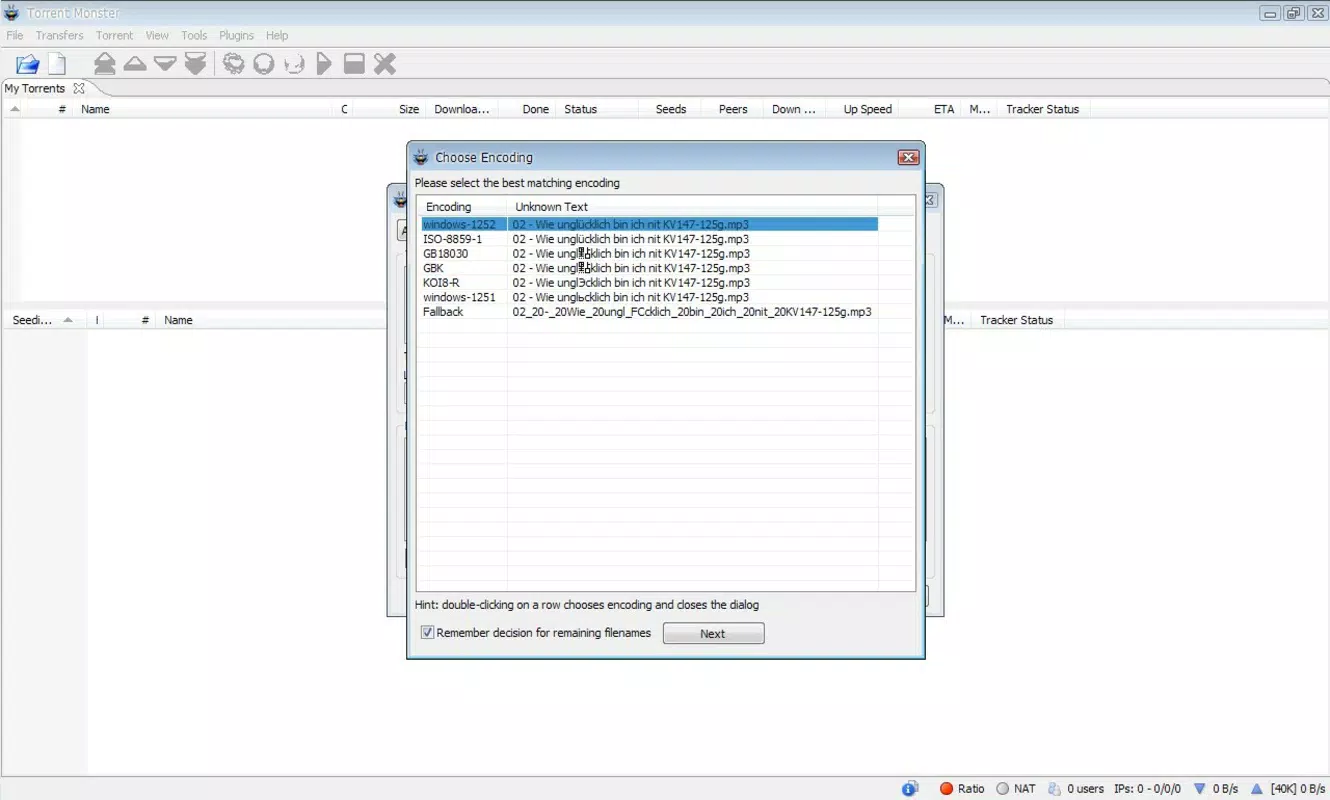Select the Fallback encoding row
This screenshot has width=1330, height=800.
click(x=650, y=312)
